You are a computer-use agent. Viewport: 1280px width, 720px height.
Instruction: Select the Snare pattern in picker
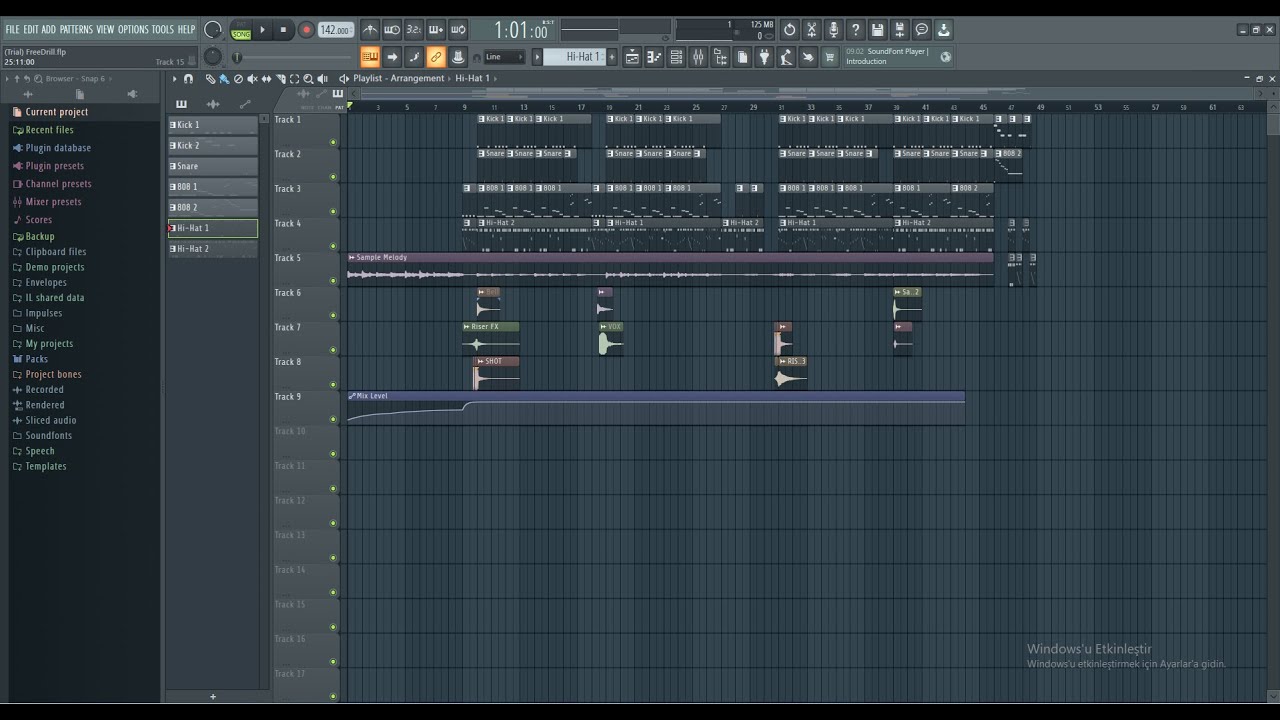[x=213, y=166]
